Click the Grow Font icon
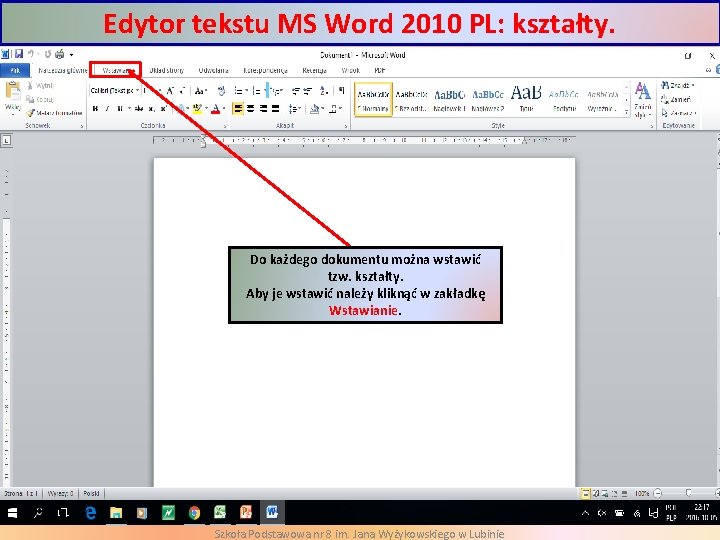 (170, 90)
